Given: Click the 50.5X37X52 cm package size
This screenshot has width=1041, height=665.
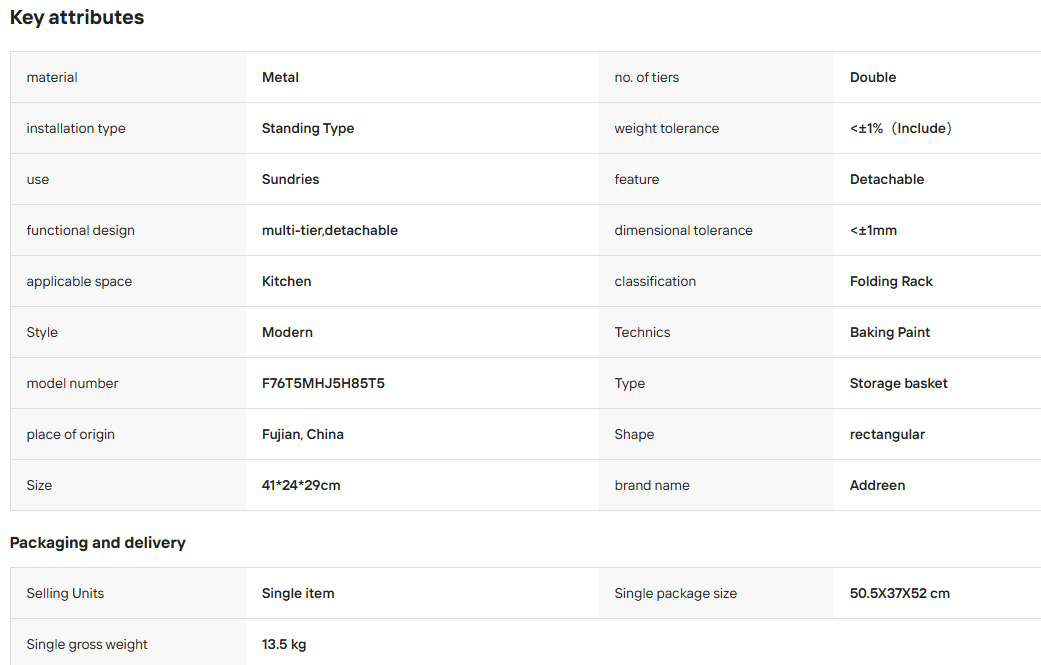Looking at the screenshot, I should click(900, 593).
